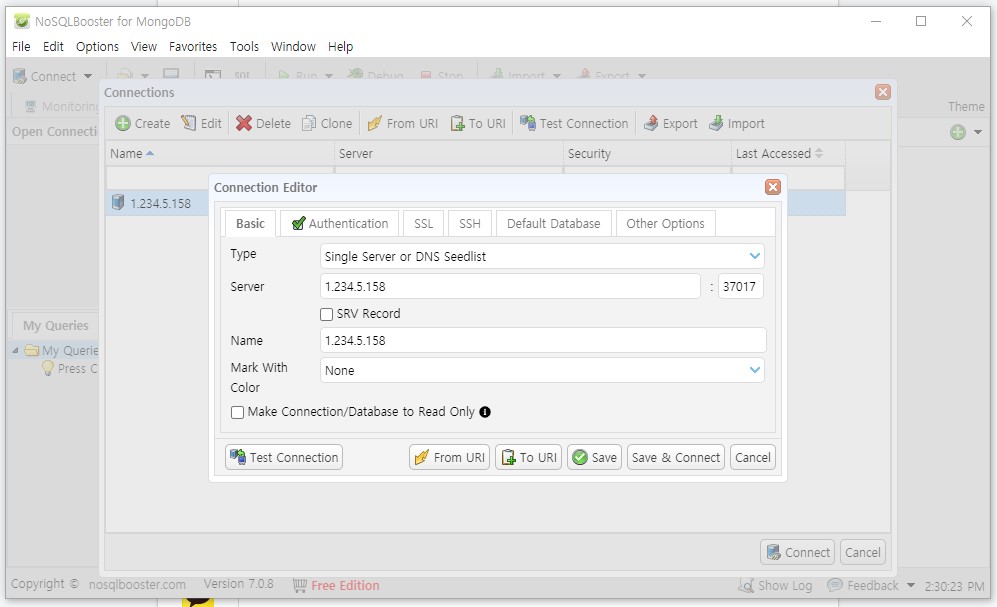Viewport: 997px width, 607px height.
Task: Click the main toolbar Connect button
Action: coord(46,76)
